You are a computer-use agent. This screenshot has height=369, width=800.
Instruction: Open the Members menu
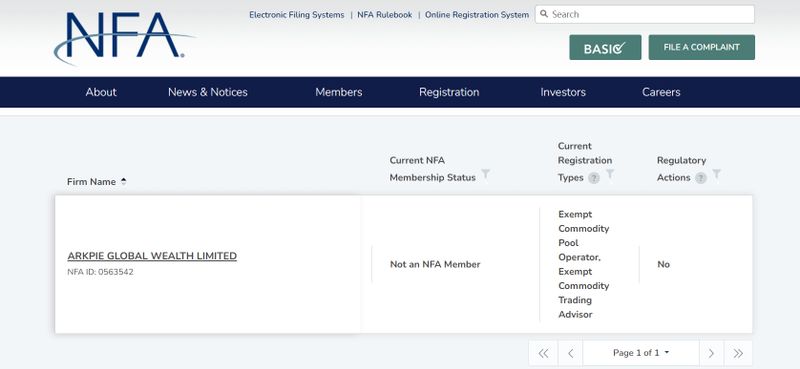click(x=339, y=92)
